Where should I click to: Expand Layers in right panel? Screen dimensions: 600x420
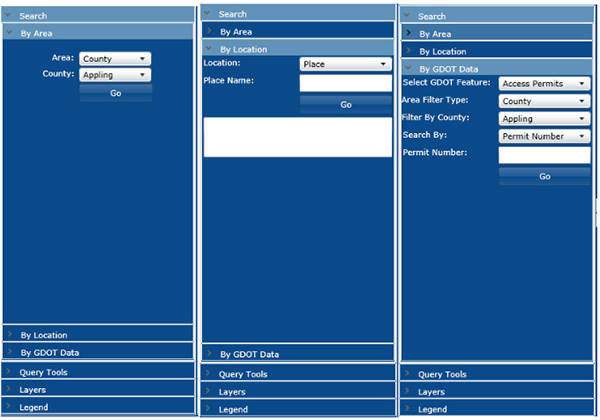coord(497,392)
